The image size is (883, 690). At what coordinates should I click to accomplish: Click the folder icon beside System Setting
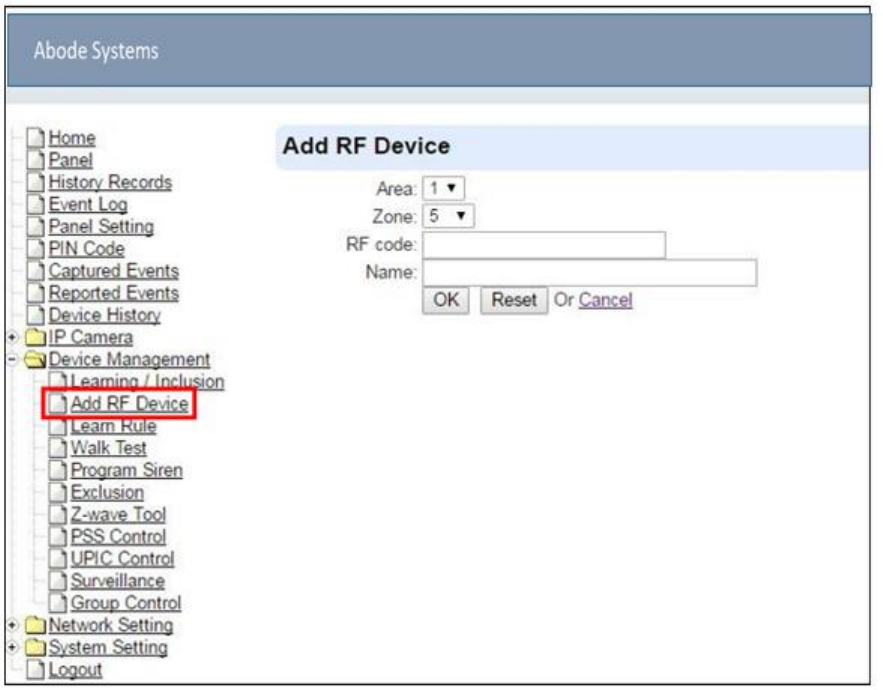click(x=35, y=648)
